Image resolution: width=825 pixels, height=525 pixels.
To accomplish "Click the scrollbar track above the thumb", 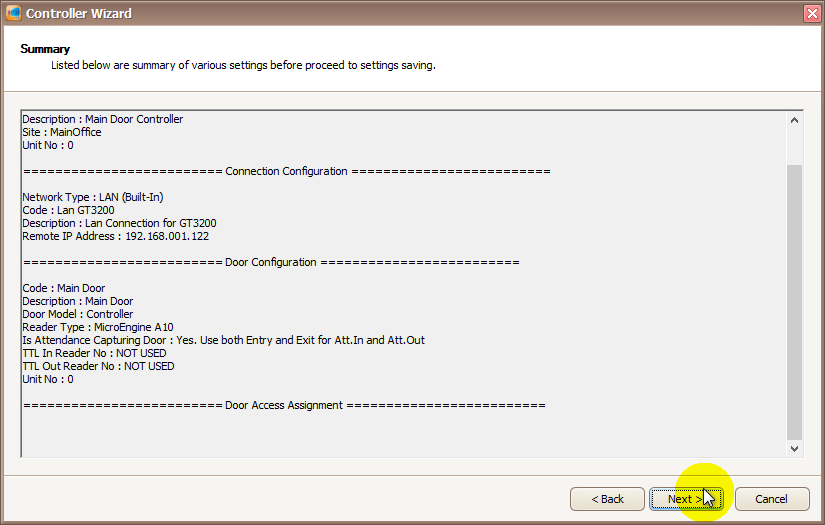I will pos(795,145).
